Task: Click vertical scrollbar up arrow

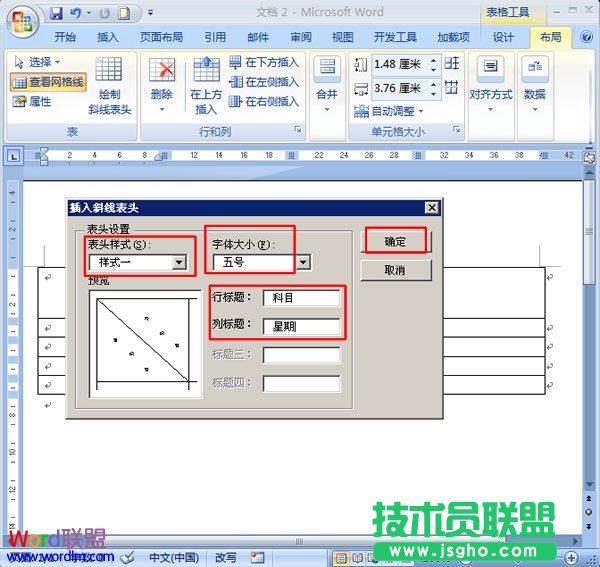Action: (589, 173)
